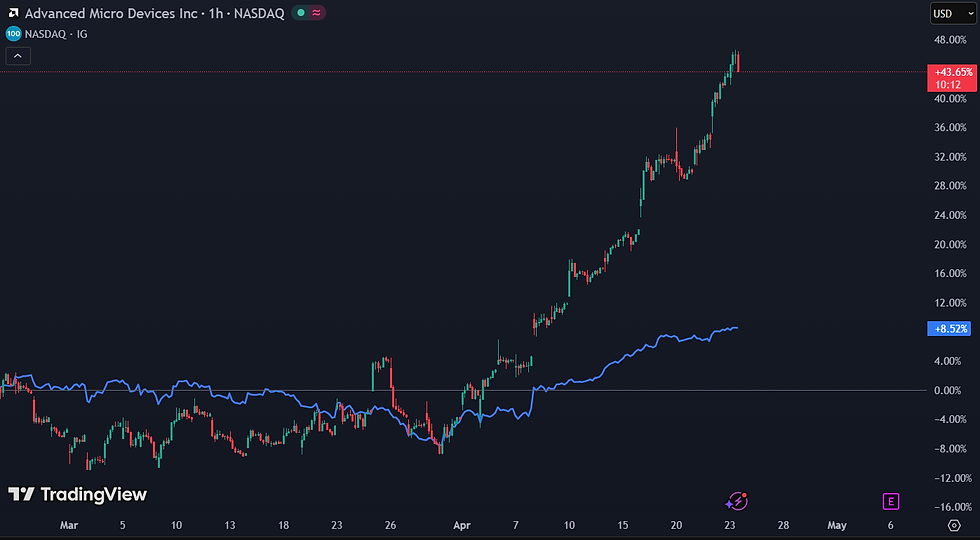Click the TradingView logo
The image size is (980, 540).
[x=77, y=494]
